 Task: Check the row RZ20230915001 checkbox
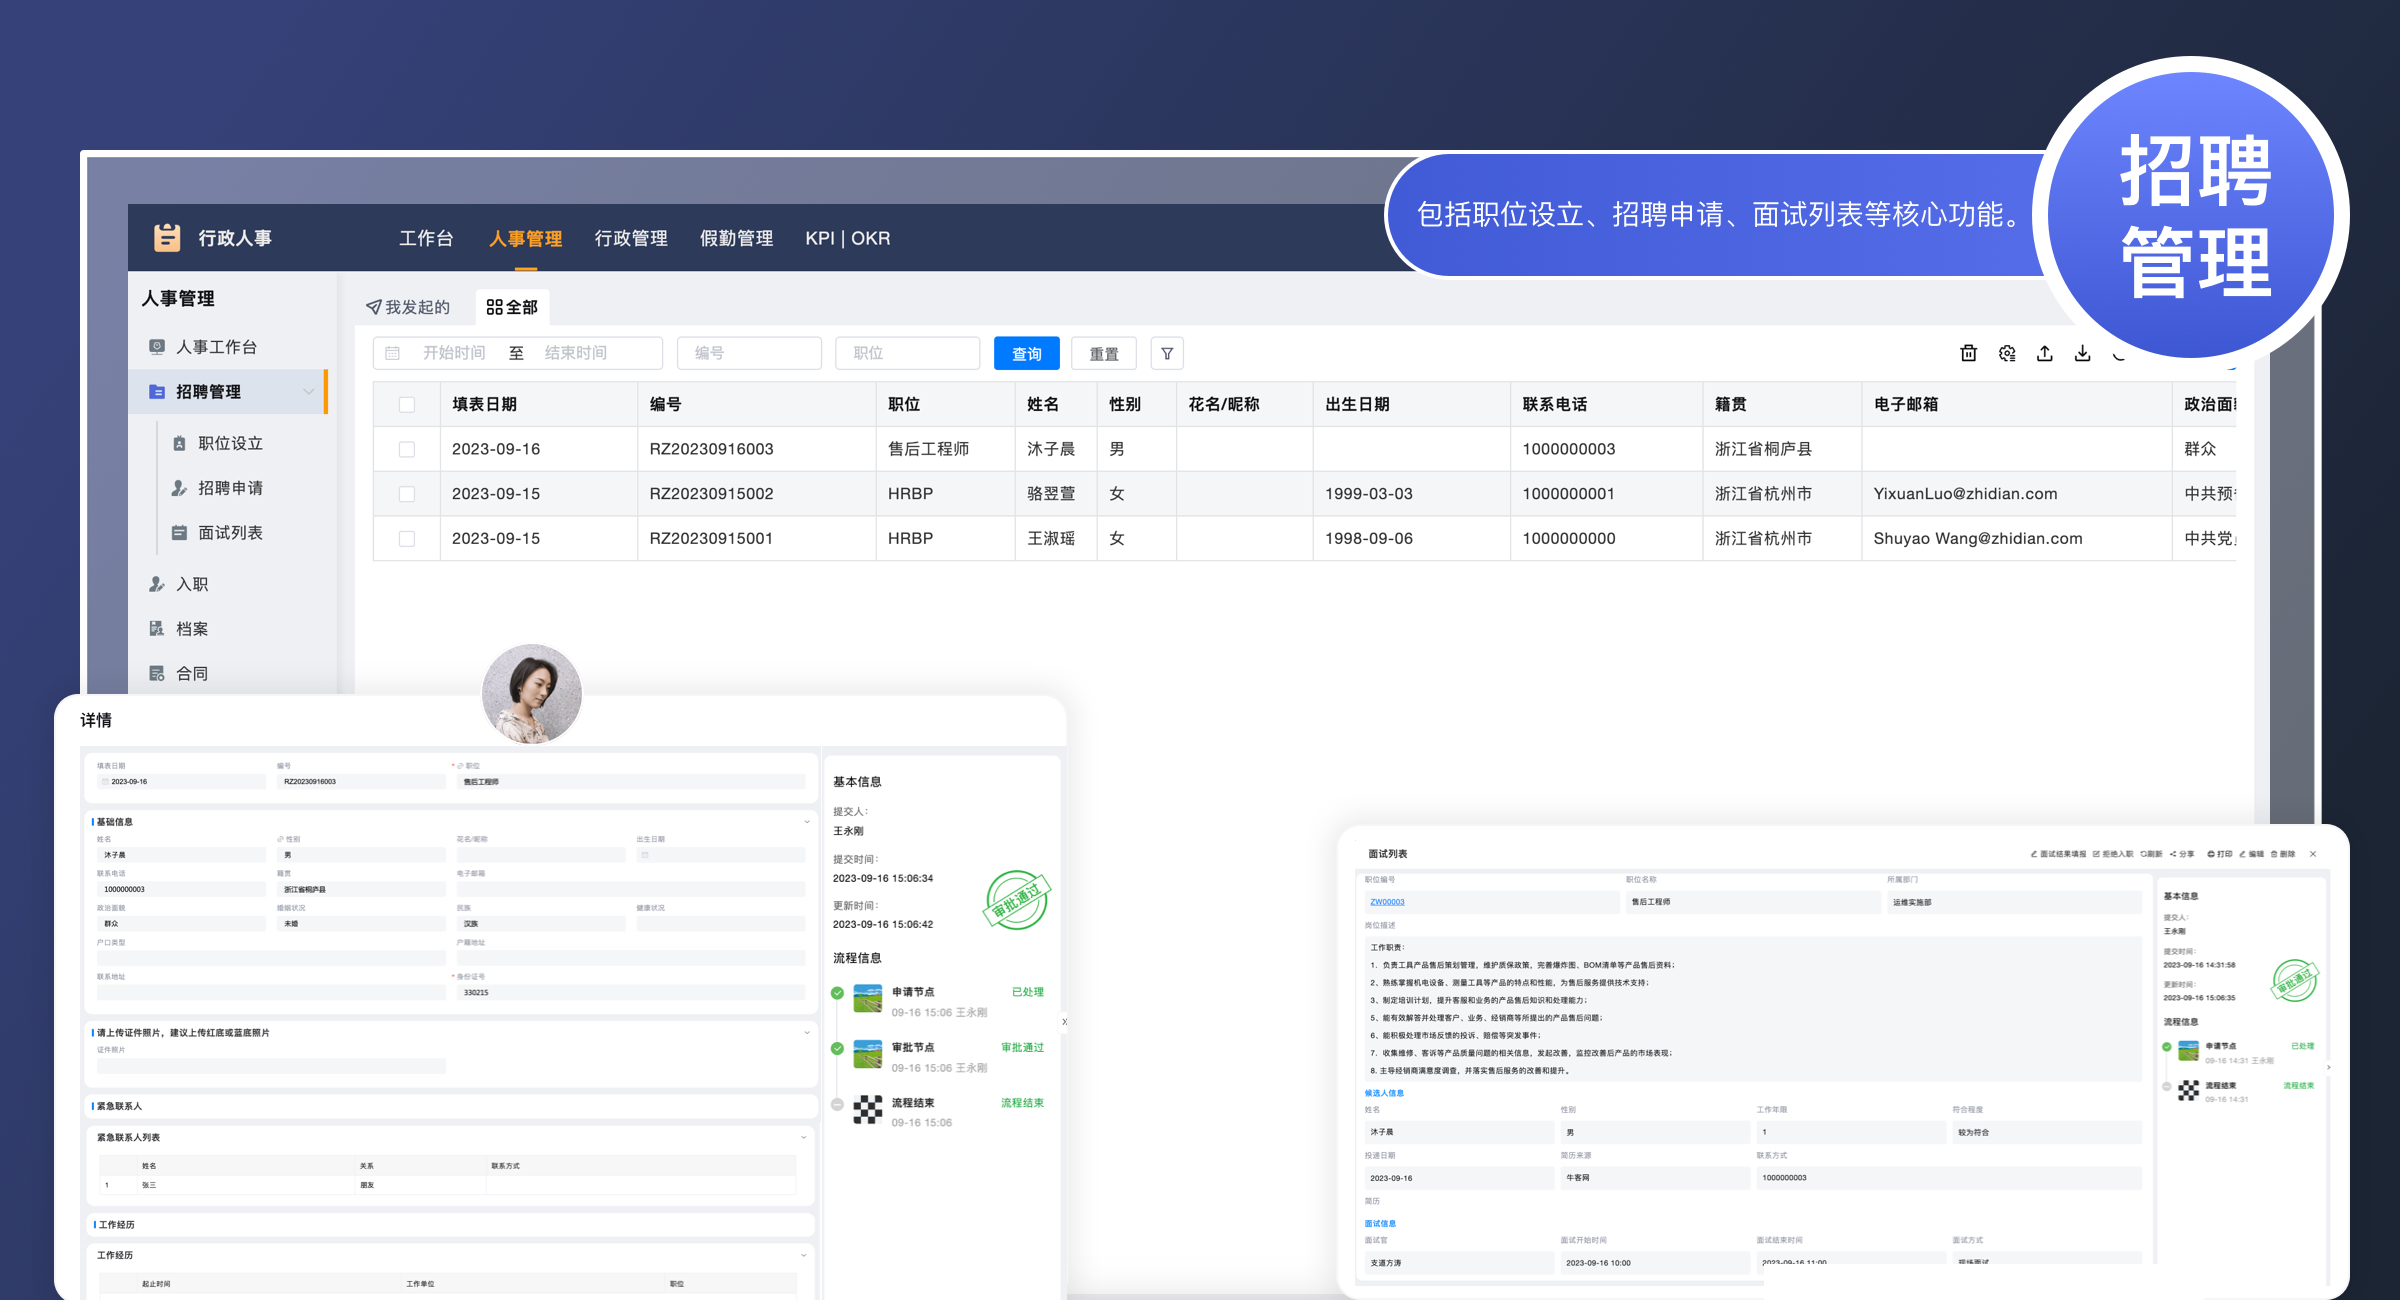(x=407, y=539)
